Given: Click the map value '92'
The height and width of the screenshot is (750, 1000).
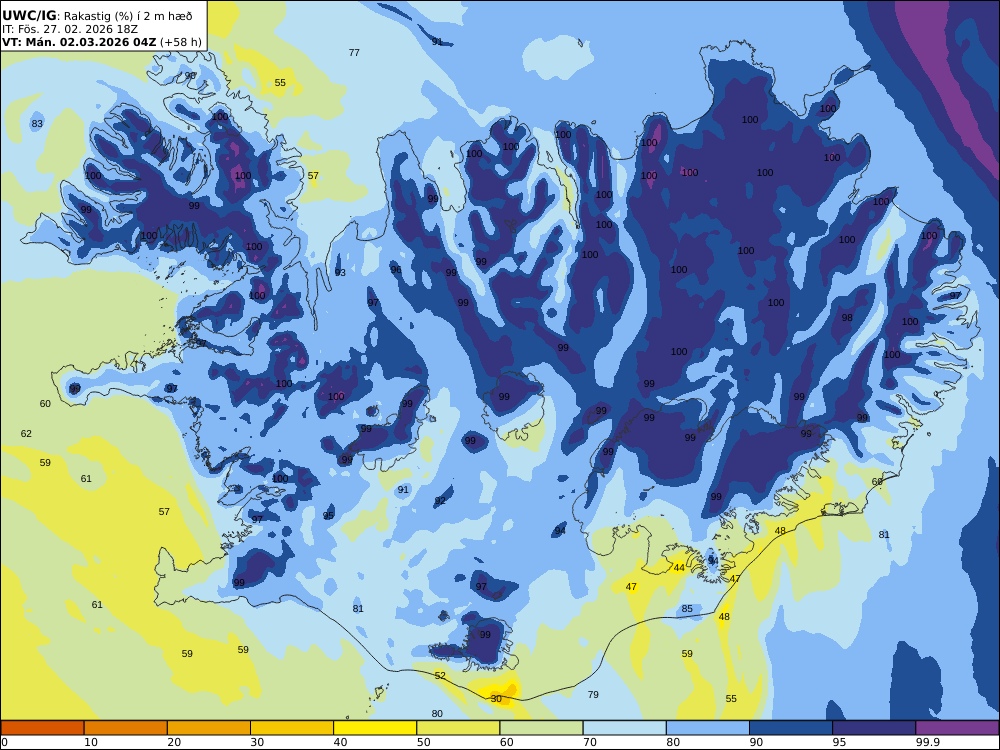Looking at the screenshot, I should pyautogui.click(x=440, y=501).
